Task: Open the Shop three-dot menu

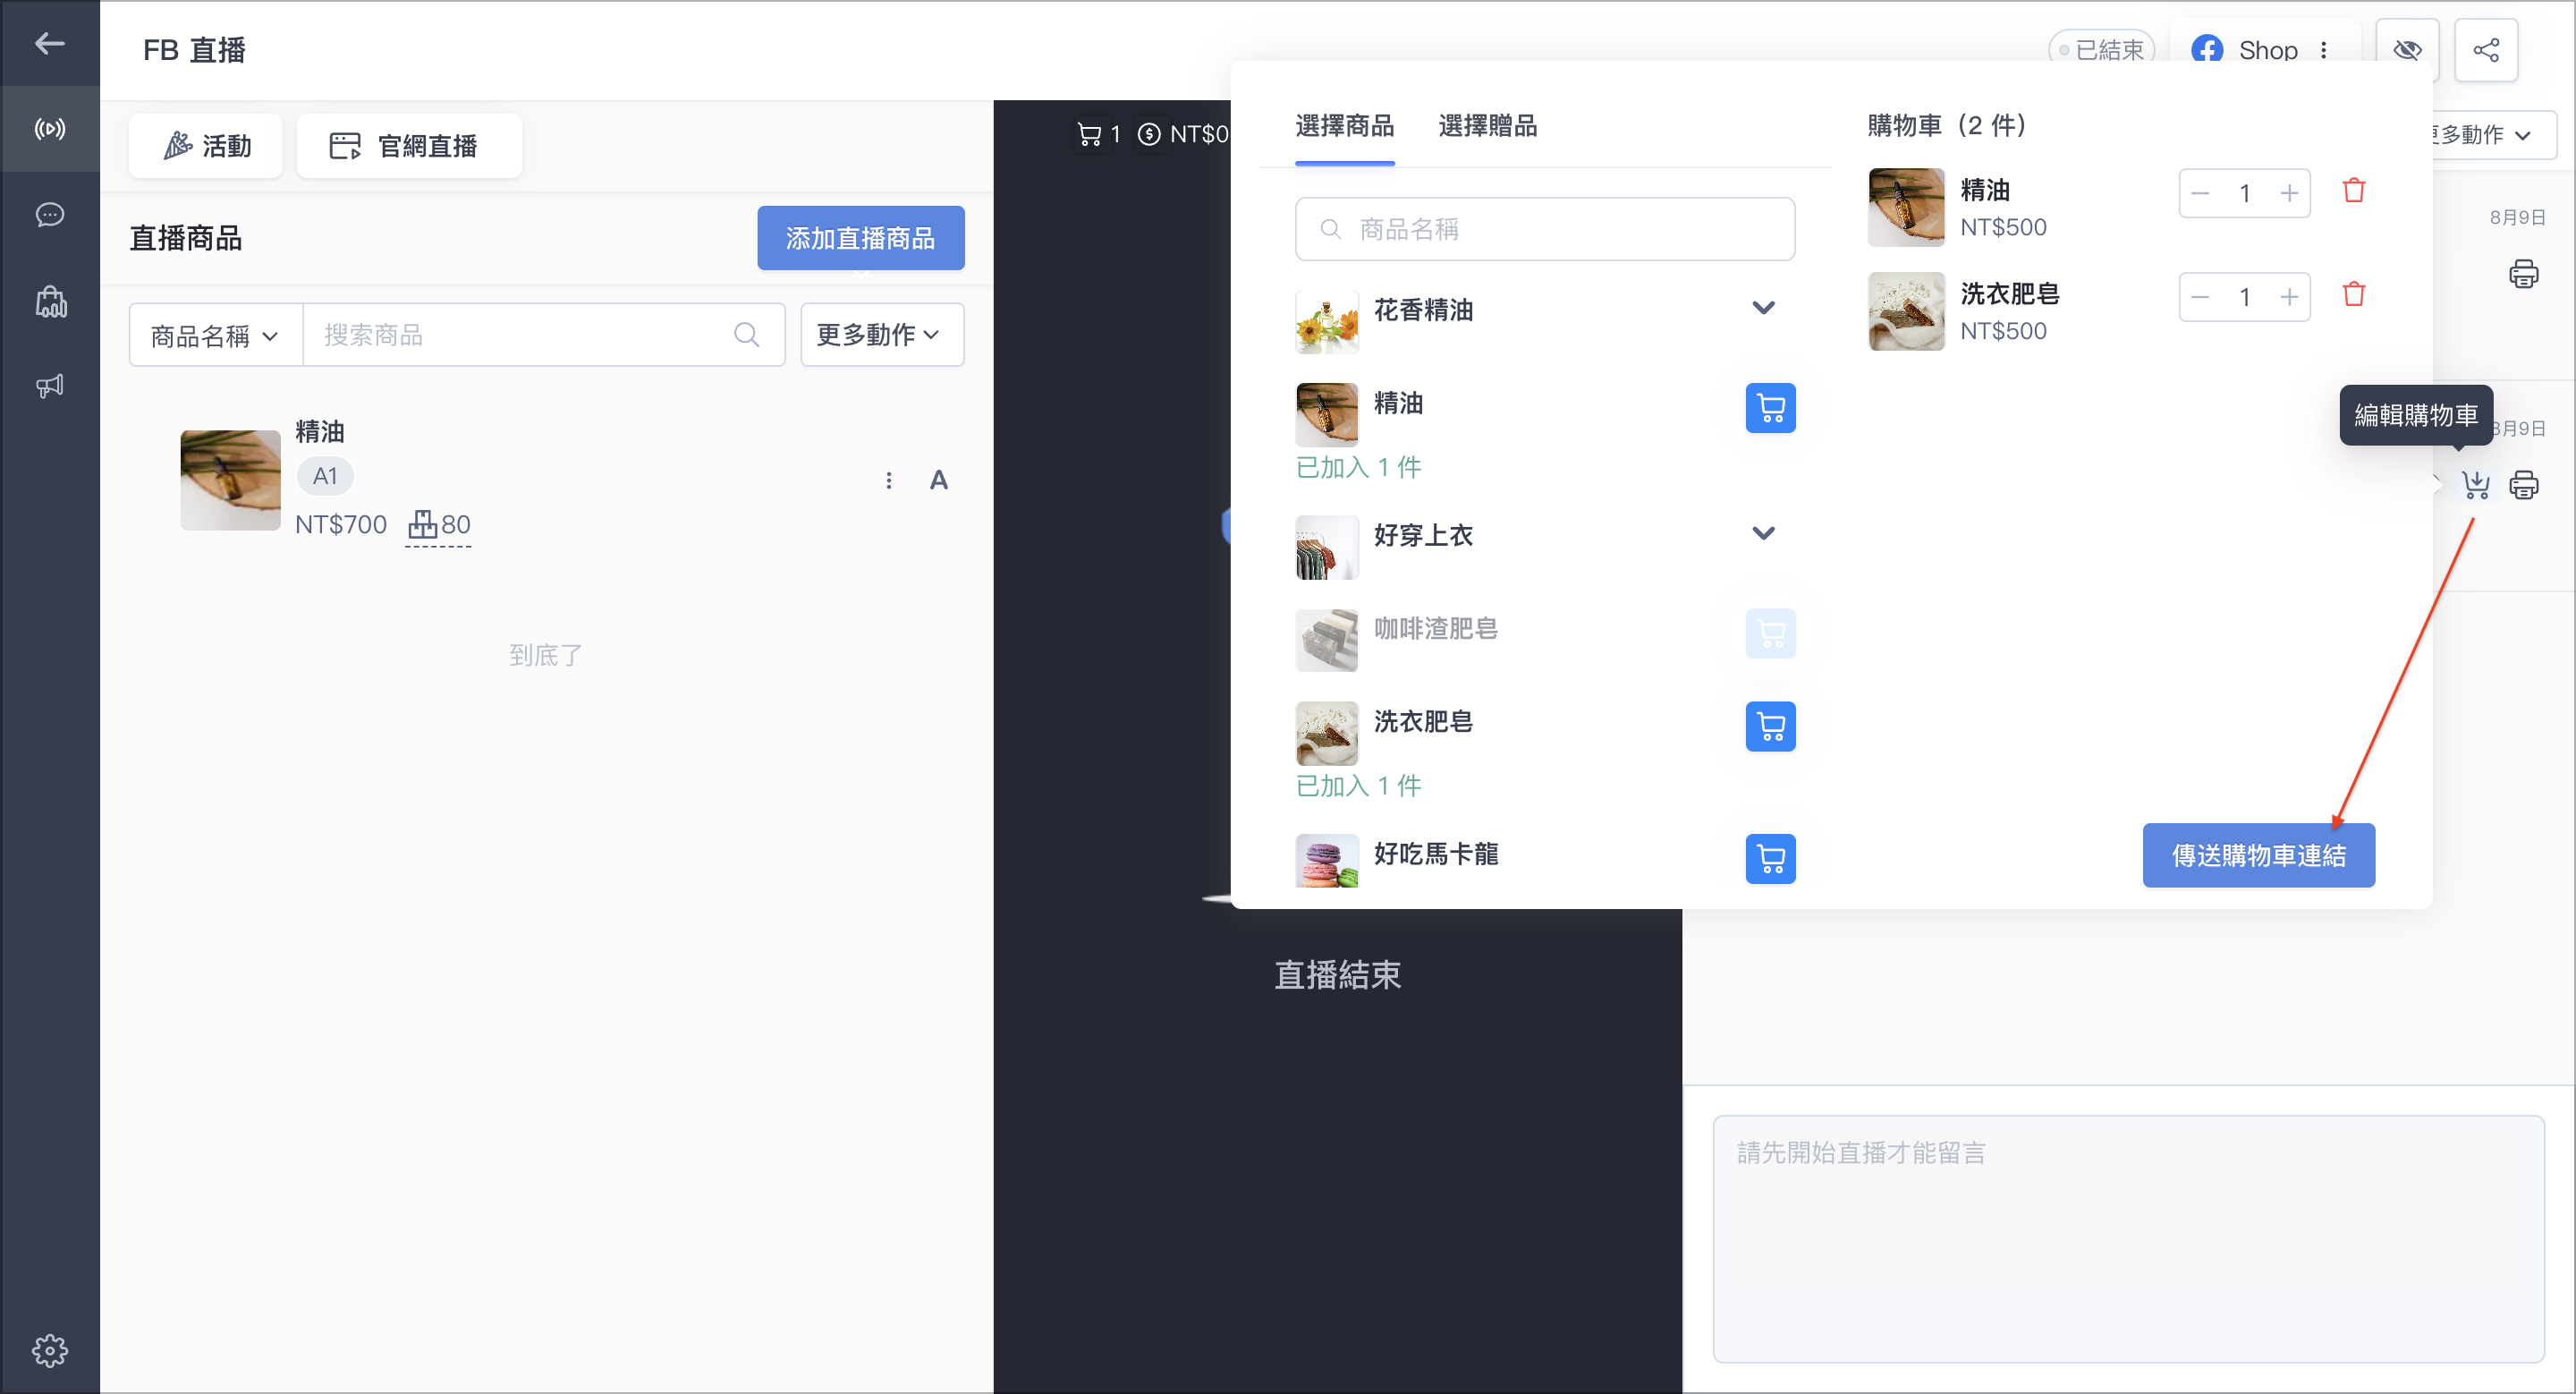Action: [x=2324, y=50]
